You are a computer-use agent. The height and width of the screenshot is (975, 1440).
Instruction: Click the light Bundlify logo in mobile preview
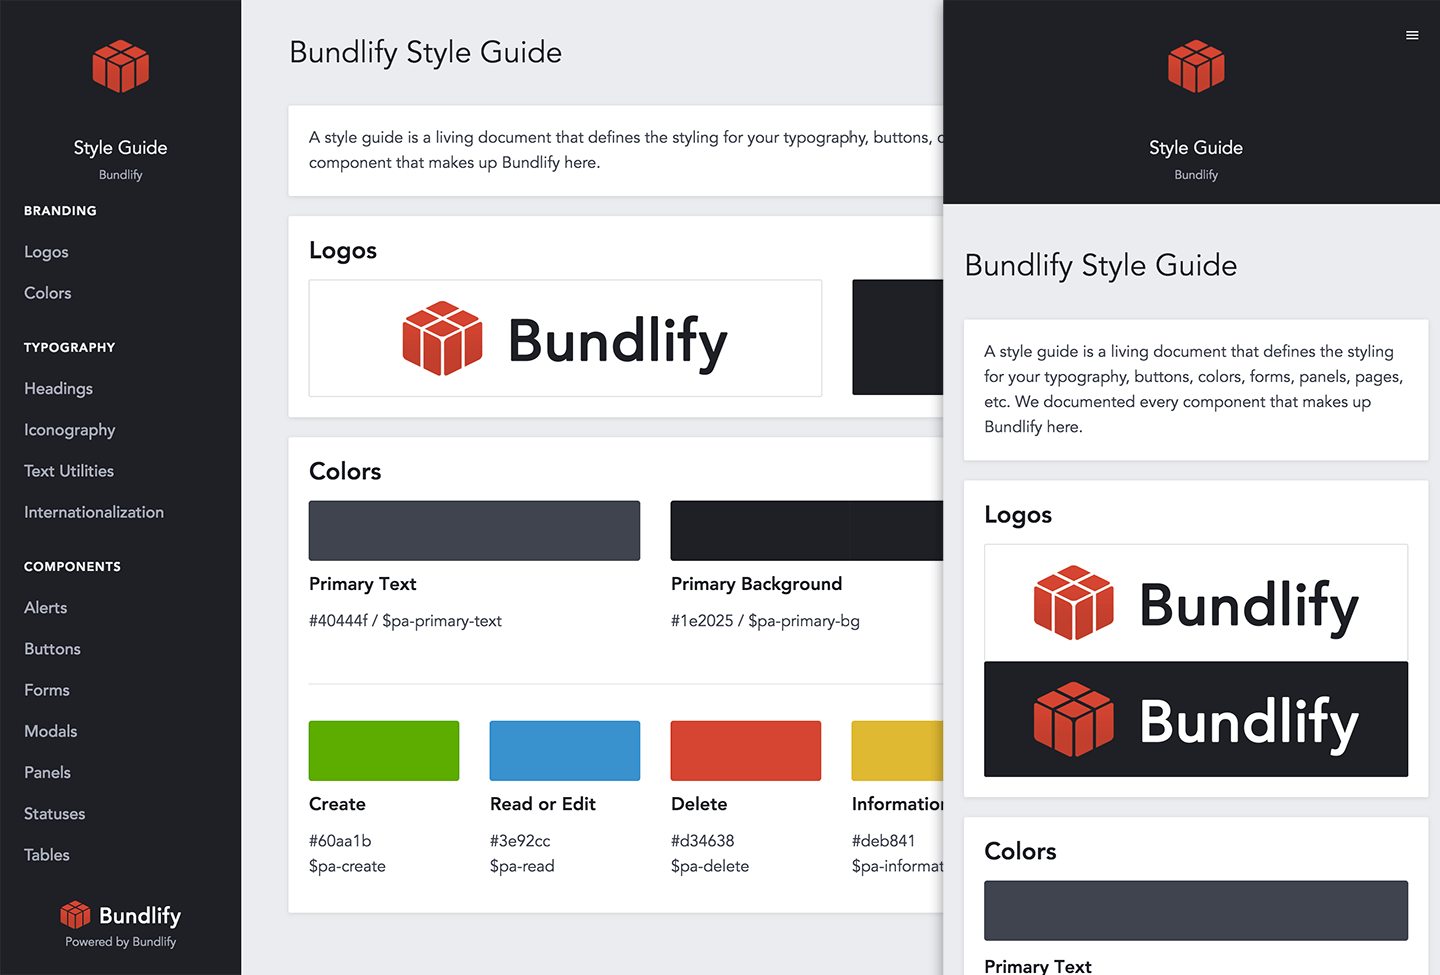pos(1195,603)
